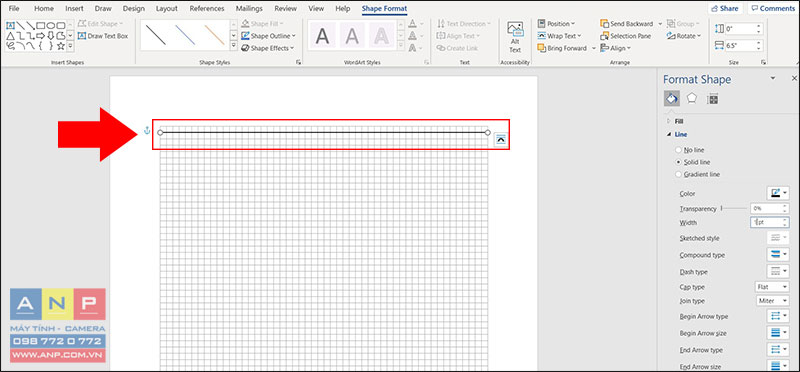
Task: Open the Cap type Flat dropdown
Action: point(772,287)
